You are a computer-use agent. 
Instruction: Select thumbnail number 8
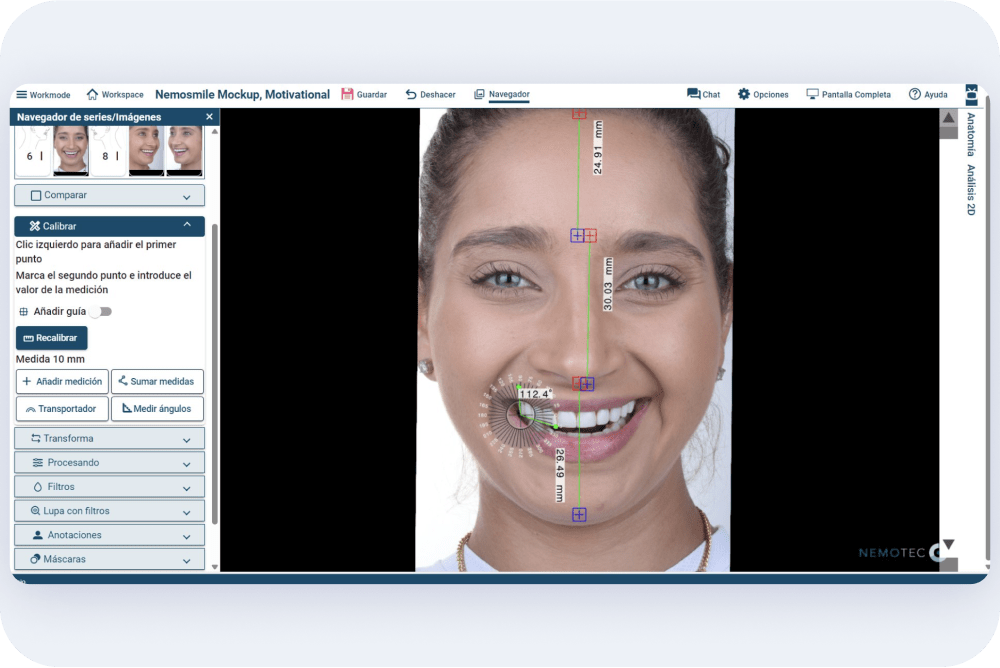click(x=108, y=151)
